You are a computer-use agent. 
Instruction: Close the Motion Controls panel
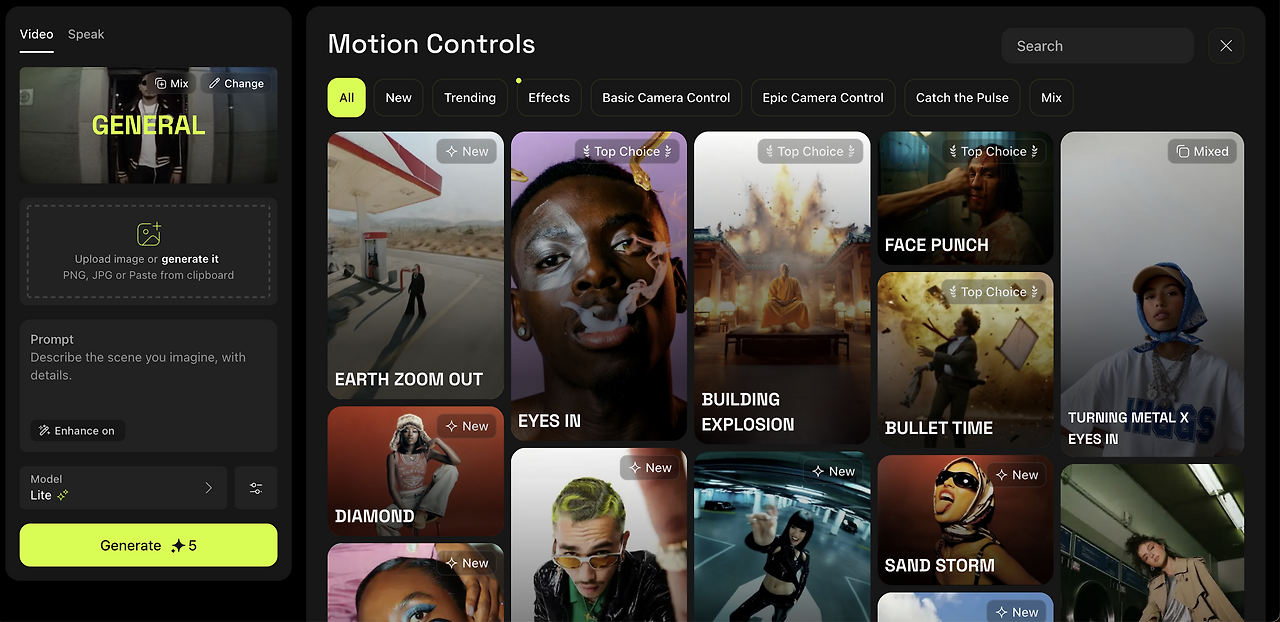pyautogui.click(x=1226, y=46)
